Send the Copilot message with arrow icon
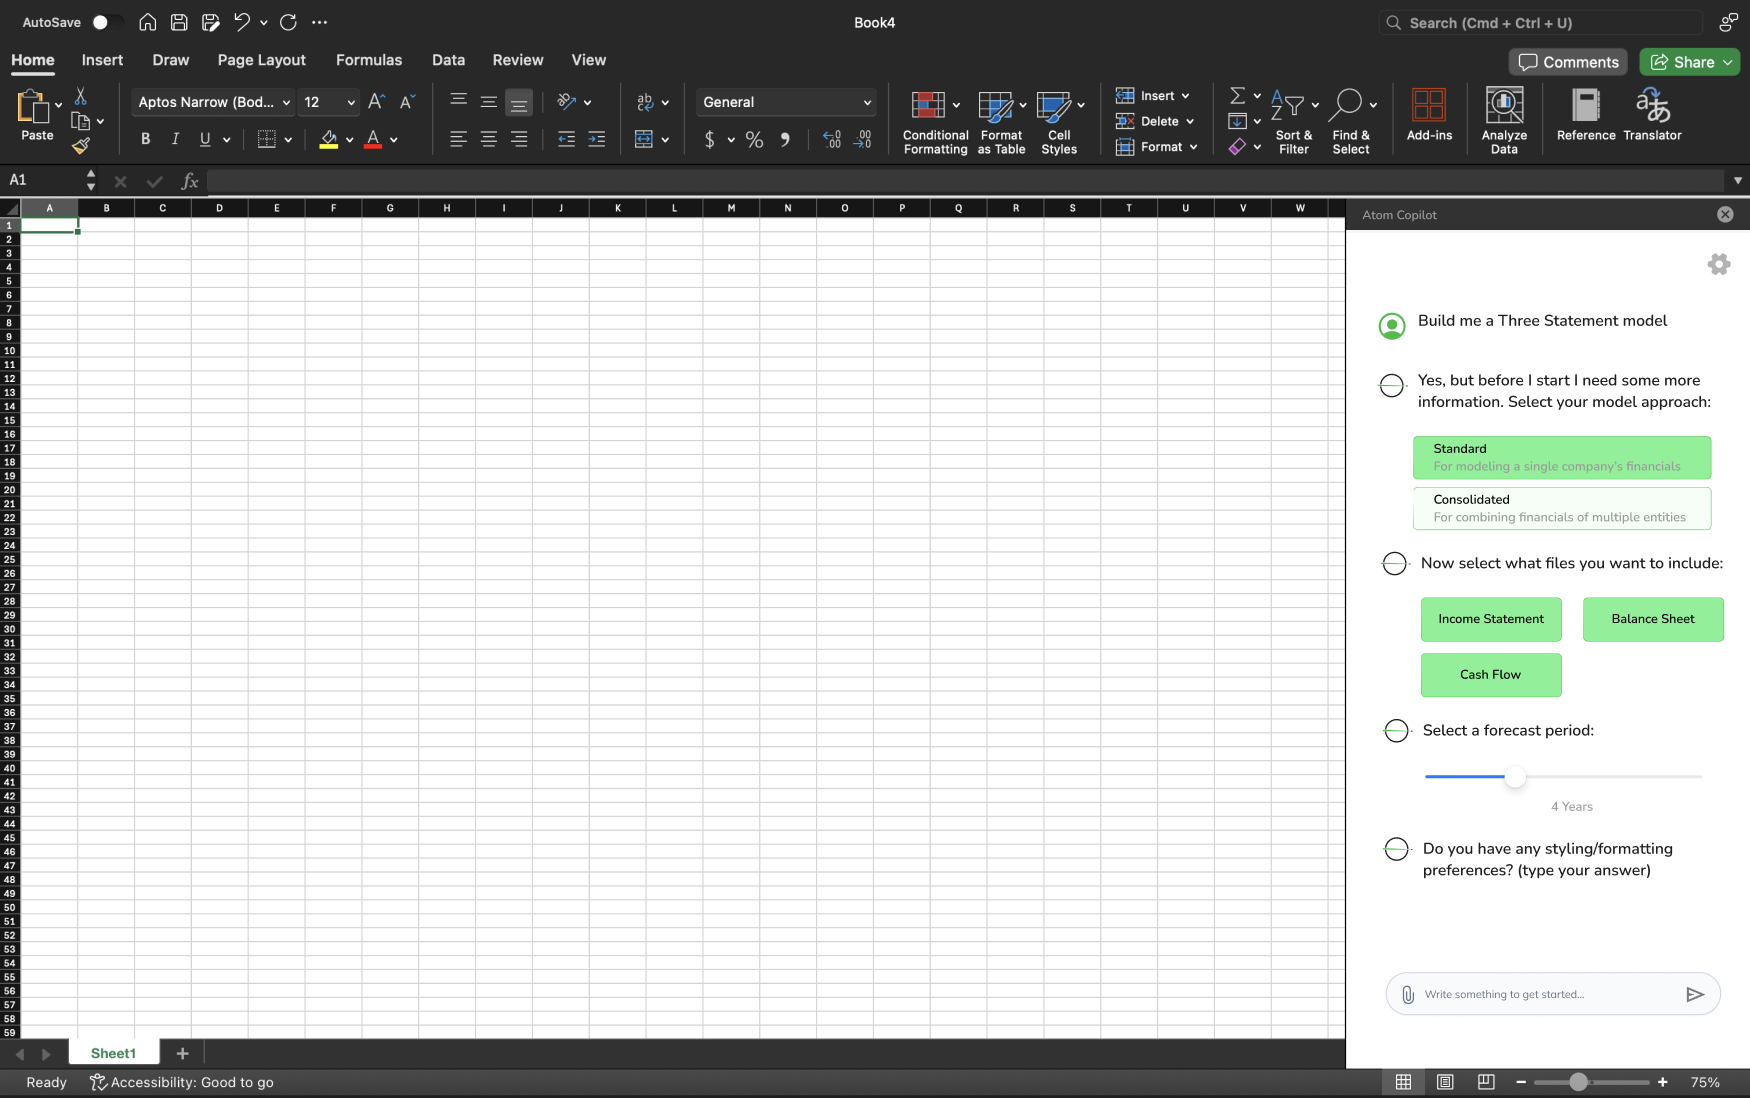 click(1695, 994)
